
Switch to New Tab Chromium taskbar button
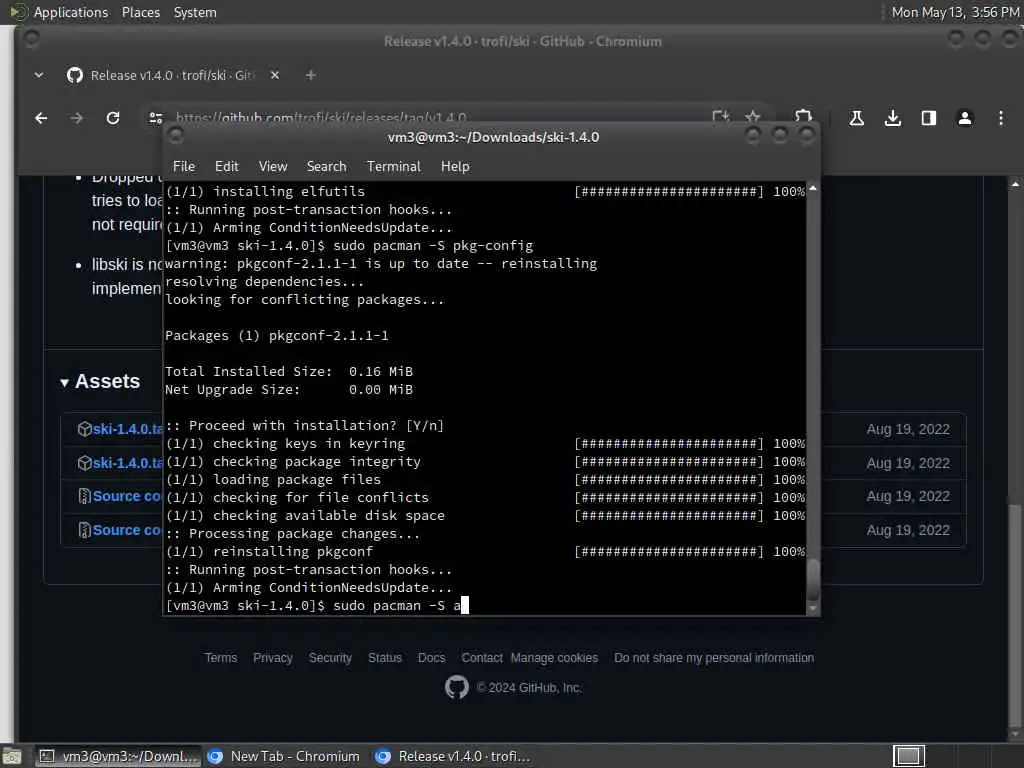click(x=284, y=756)
